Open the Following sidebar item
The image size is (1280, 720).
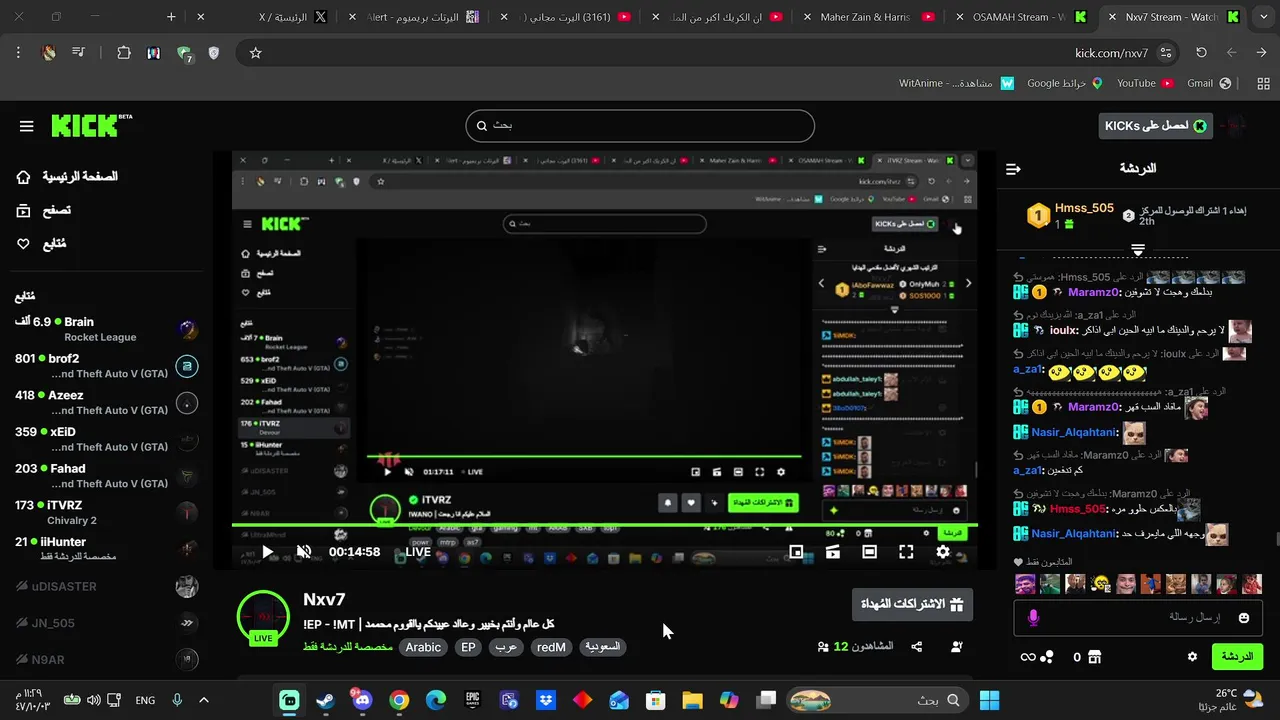42,244
